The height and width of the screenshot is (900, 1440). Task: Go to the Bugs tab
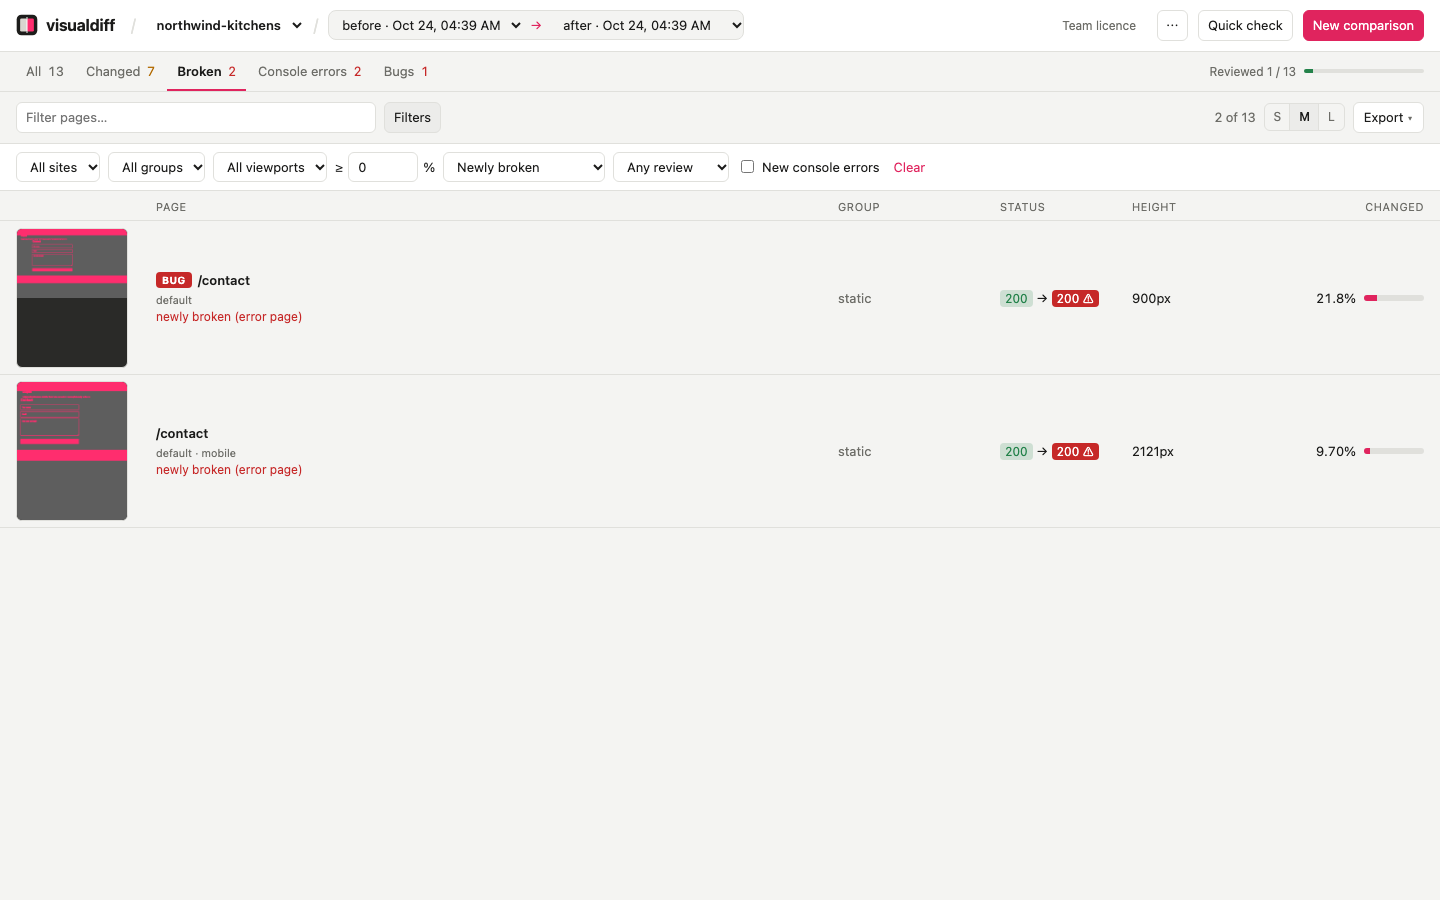point(406,71)
